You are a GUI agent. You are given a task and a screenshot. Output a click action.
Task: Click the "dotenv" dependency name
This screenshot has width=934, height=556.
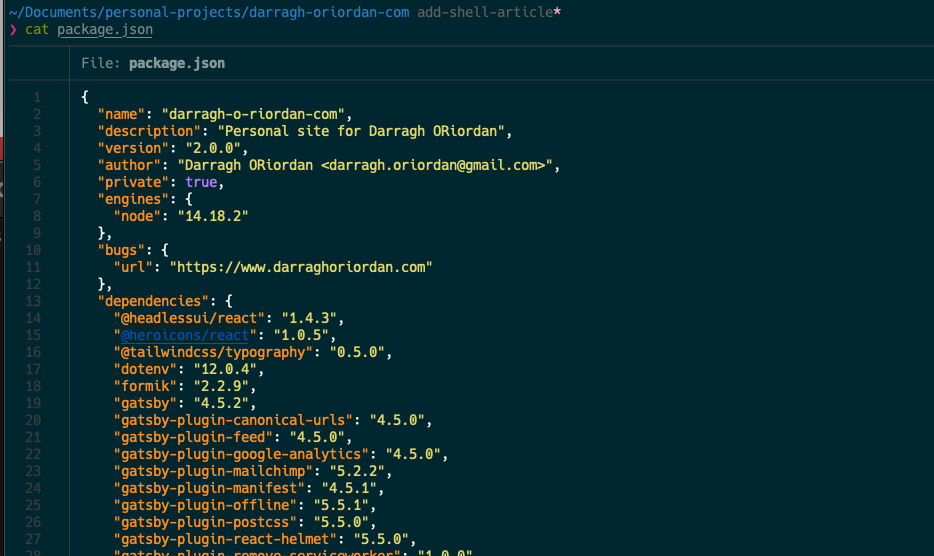[x=145, y=369]
